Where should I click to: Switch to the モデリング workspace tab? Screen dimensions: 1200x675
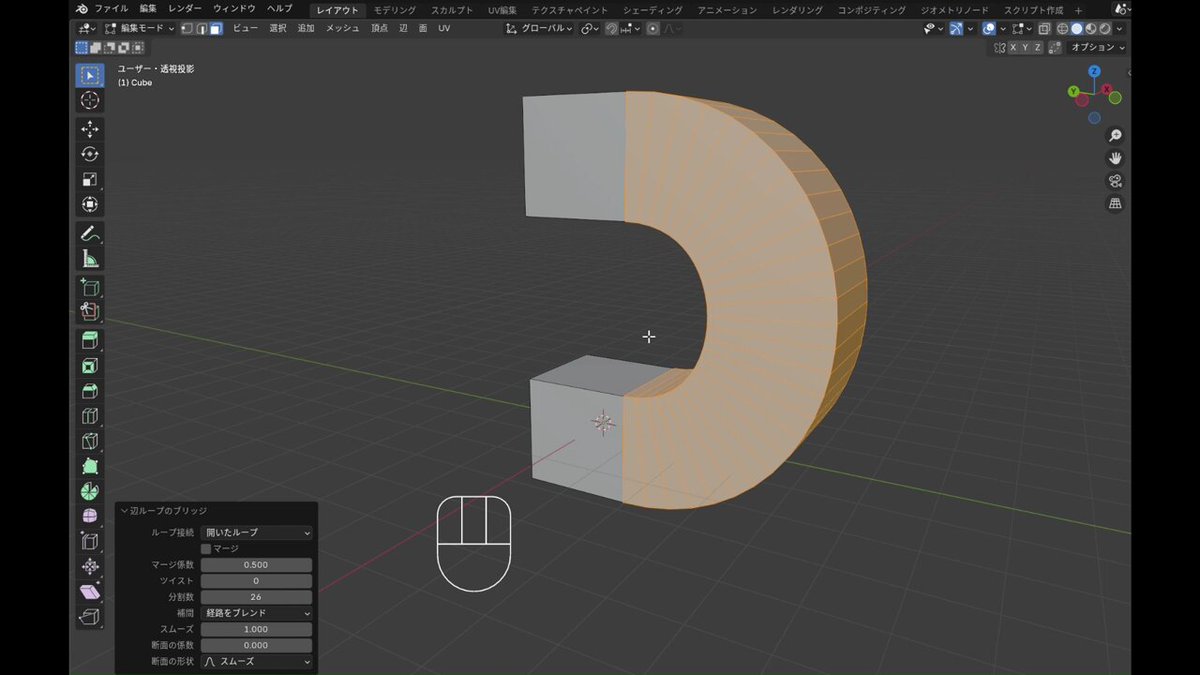click(x=395, y=9)
